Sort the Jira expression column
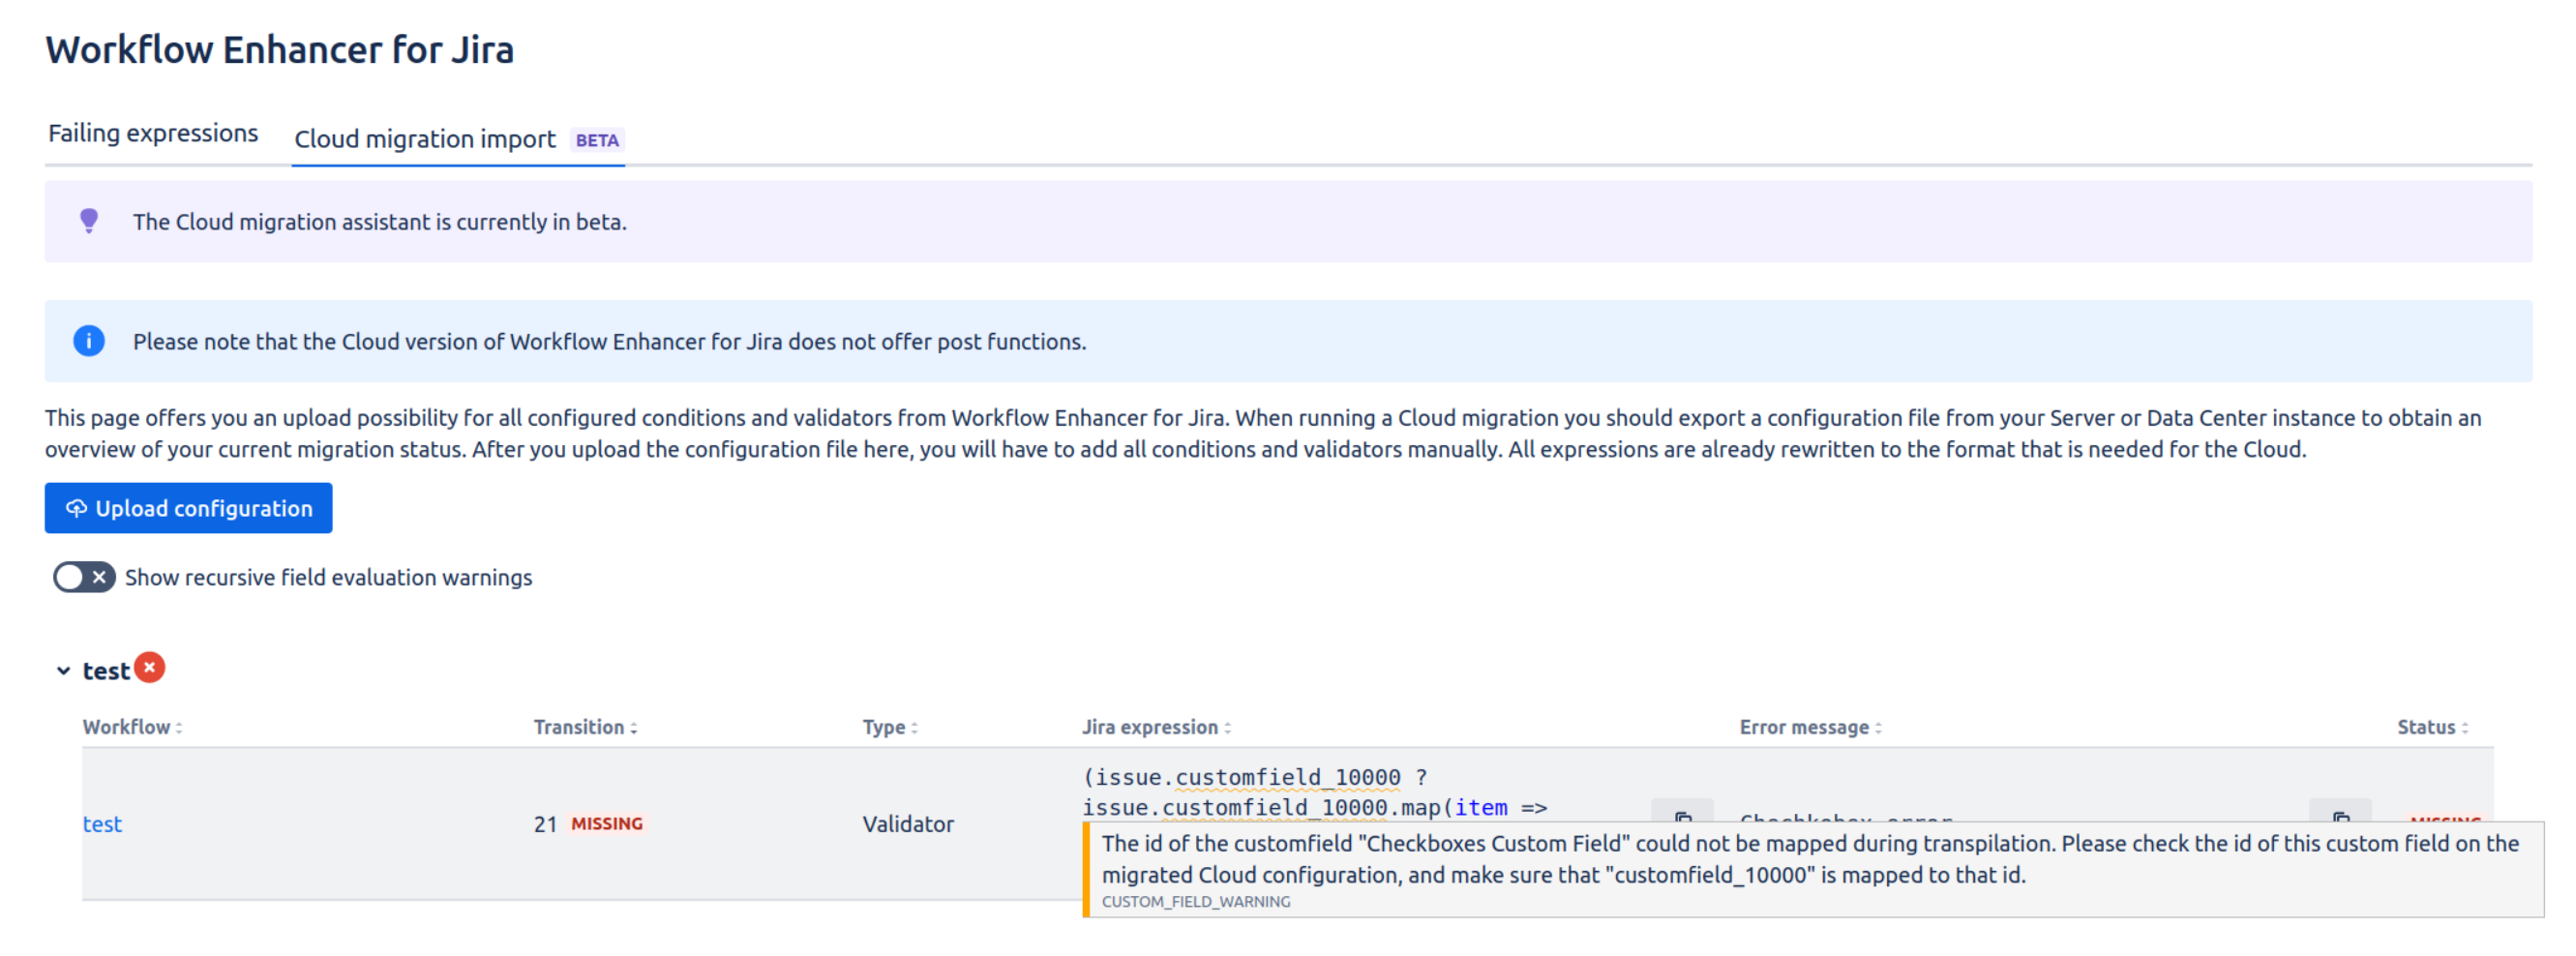 tap(1227, 727)
